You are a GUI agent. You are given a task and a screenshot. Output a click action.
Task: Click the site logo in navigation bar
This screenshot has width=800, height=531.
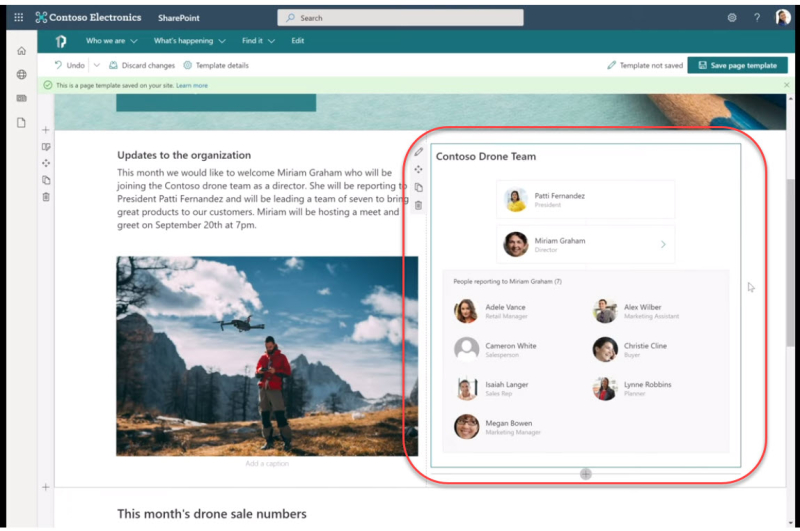[61, 41]
